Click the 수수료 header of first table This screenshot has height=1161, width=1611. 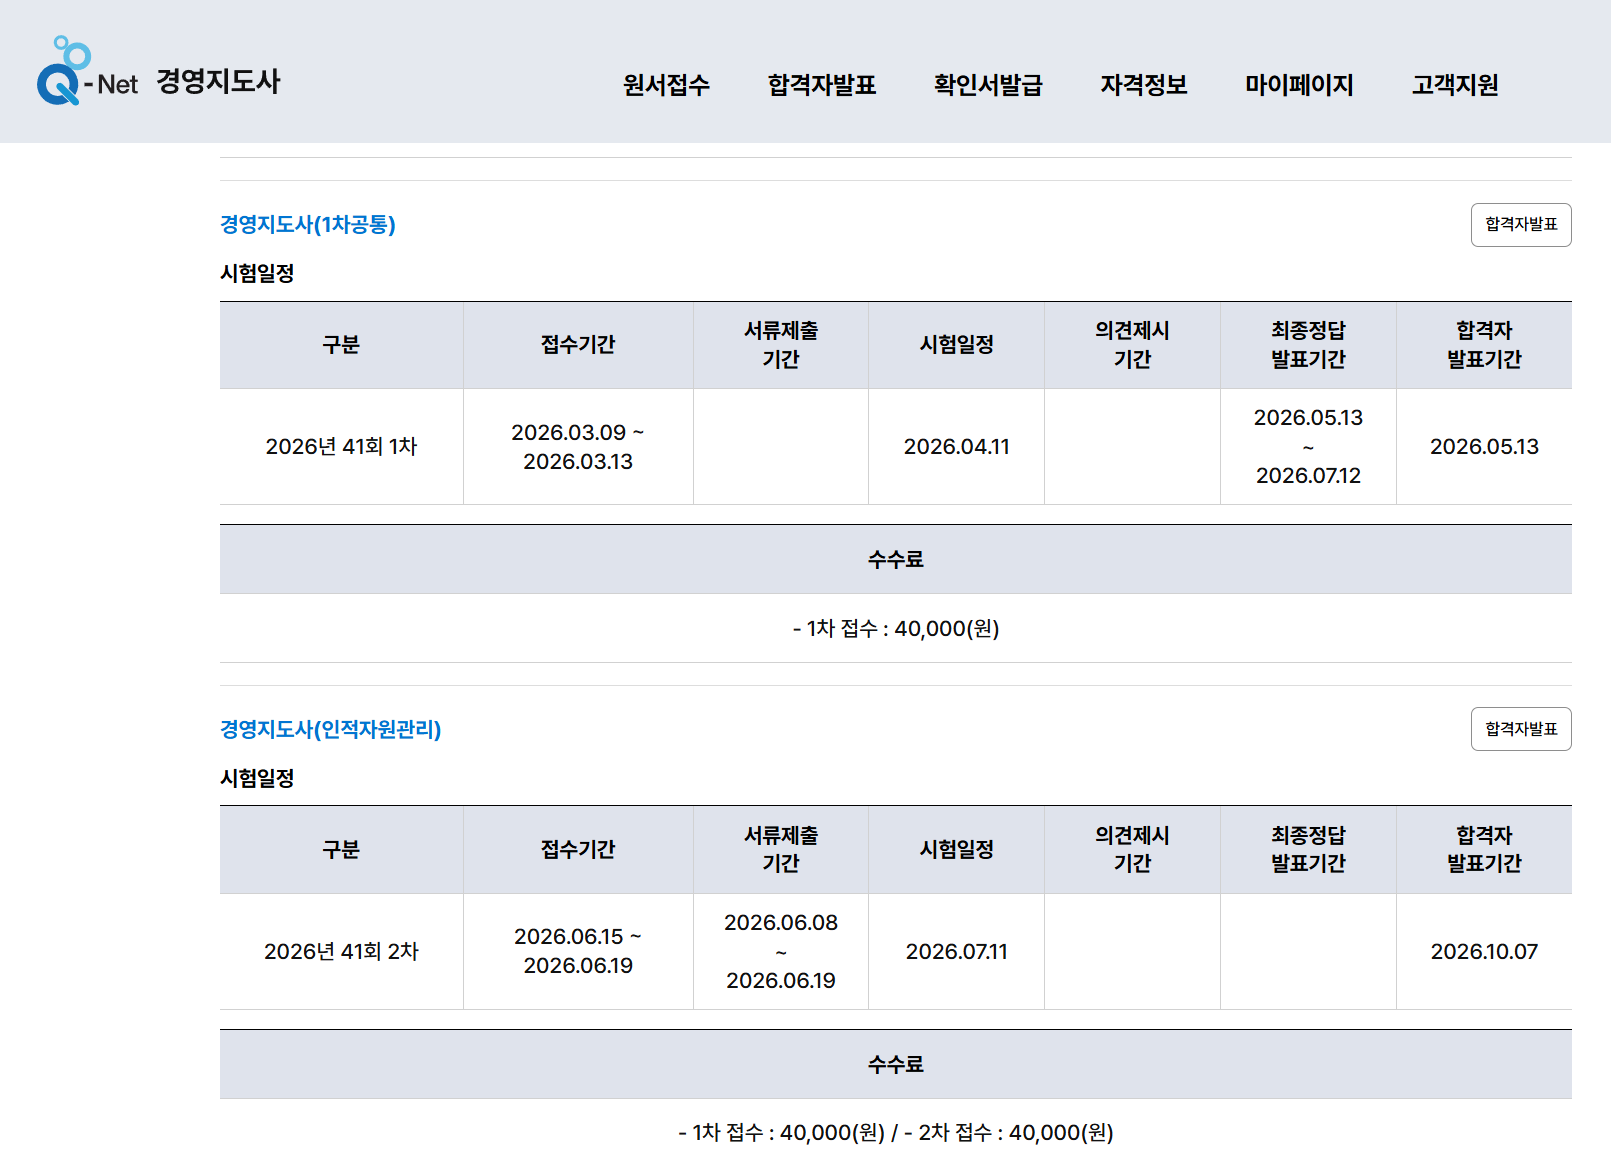coord(895,559)
